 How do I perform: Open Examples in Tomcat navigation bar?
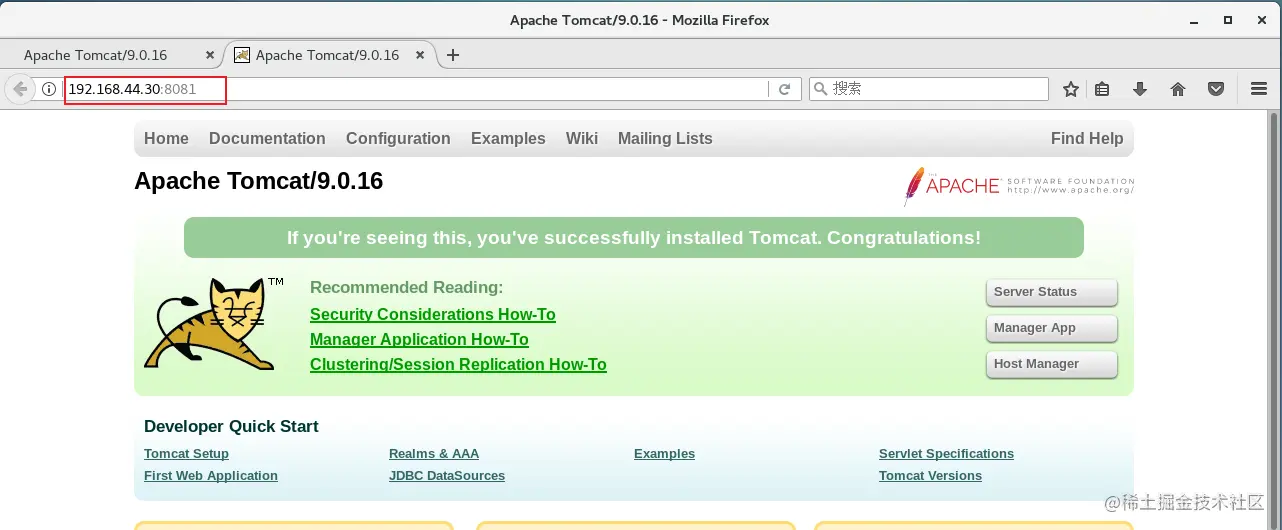508,139
